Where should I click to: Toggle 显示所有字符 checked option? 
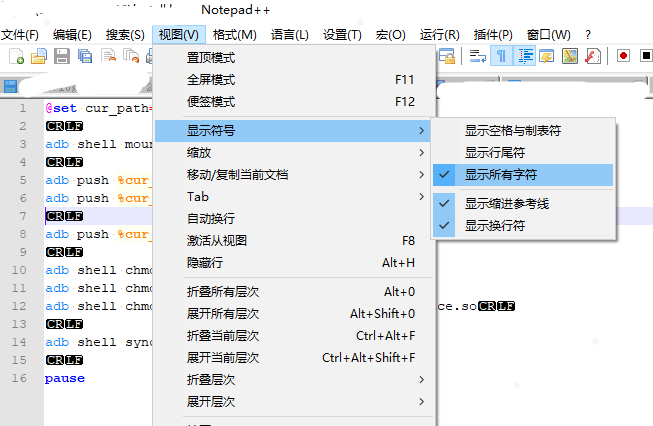[523, 175]
